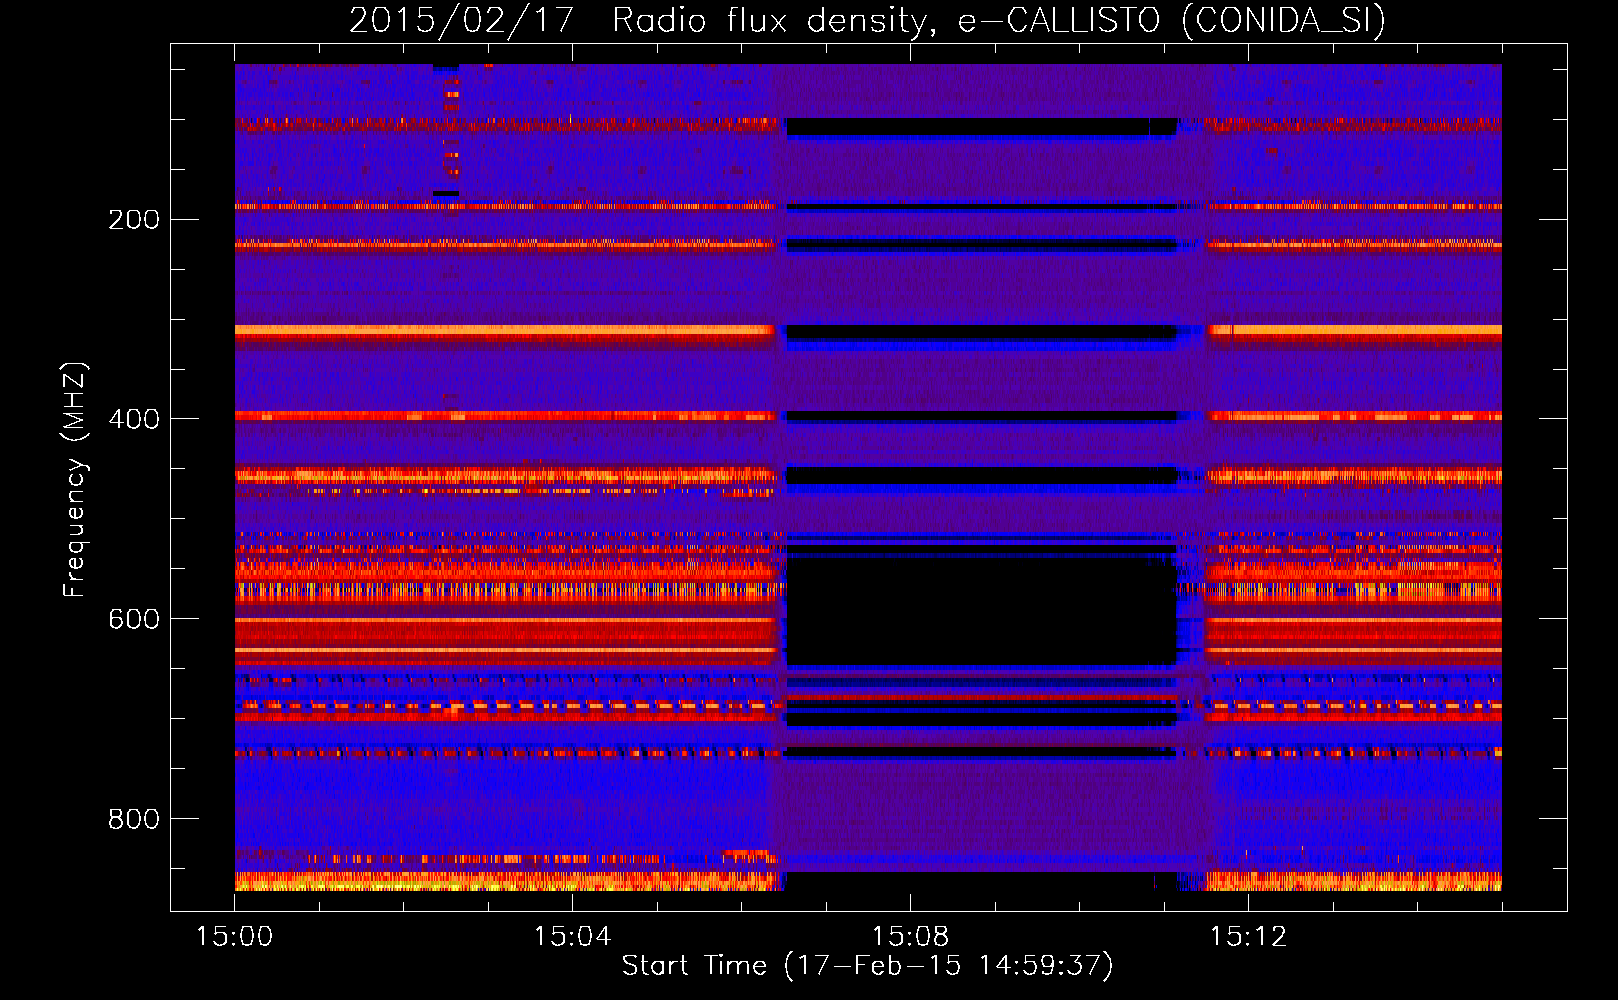Click the '600' frequency tick label

[x=134, y=619]
